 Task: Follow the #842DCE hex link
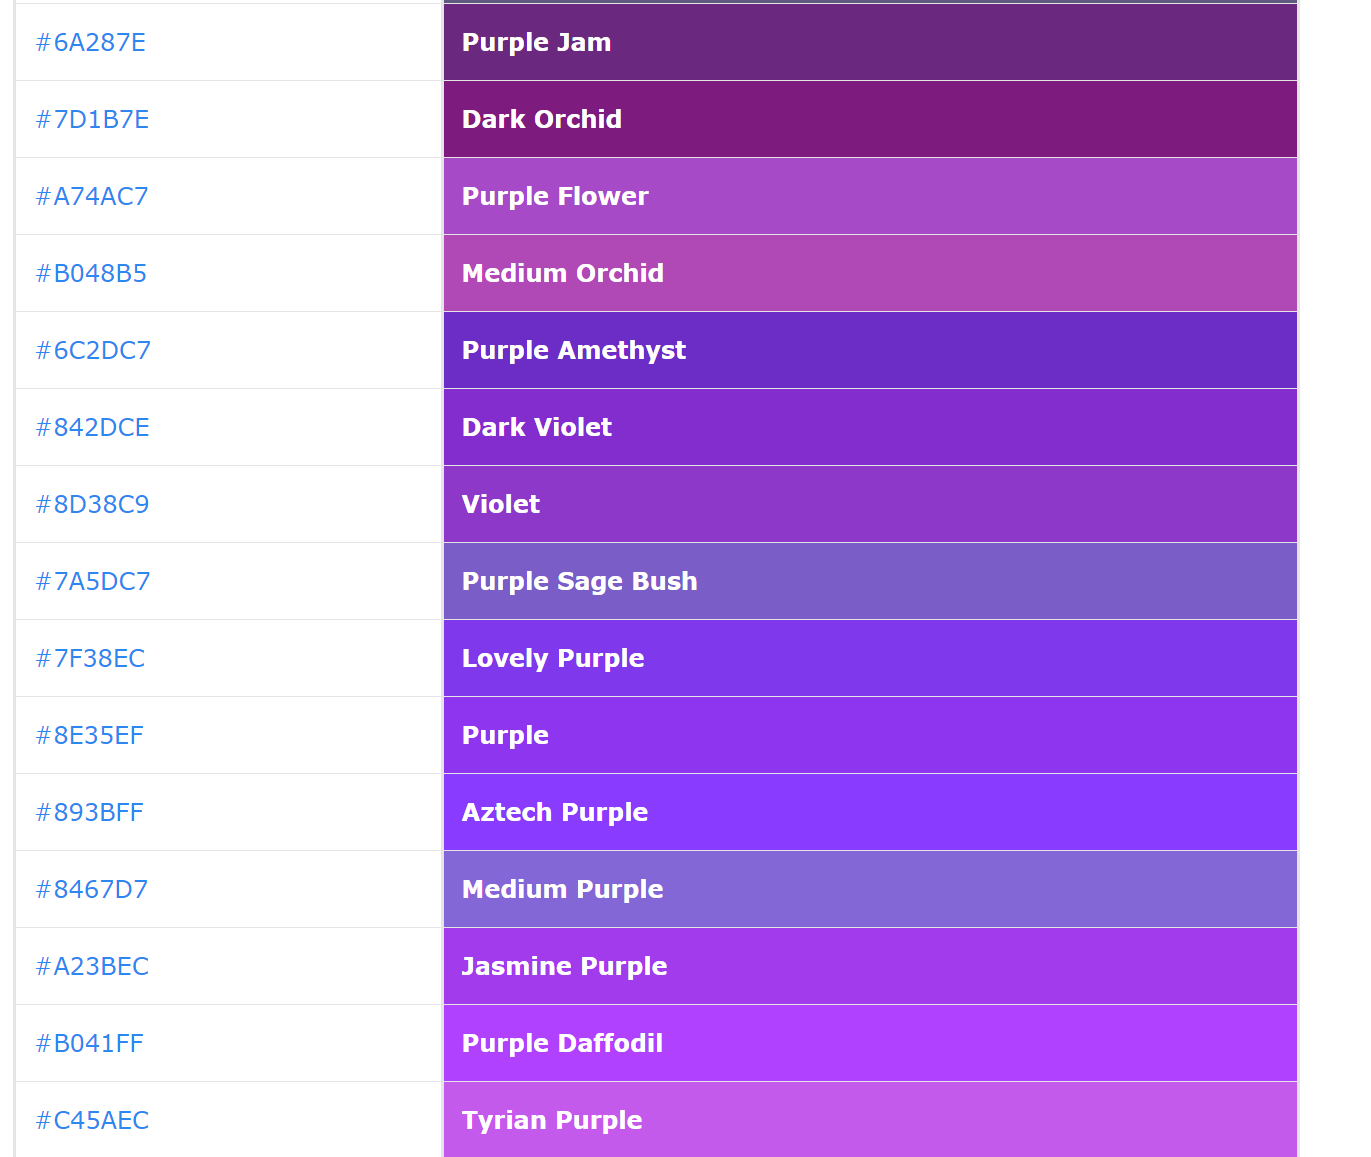tap(93, 428)
